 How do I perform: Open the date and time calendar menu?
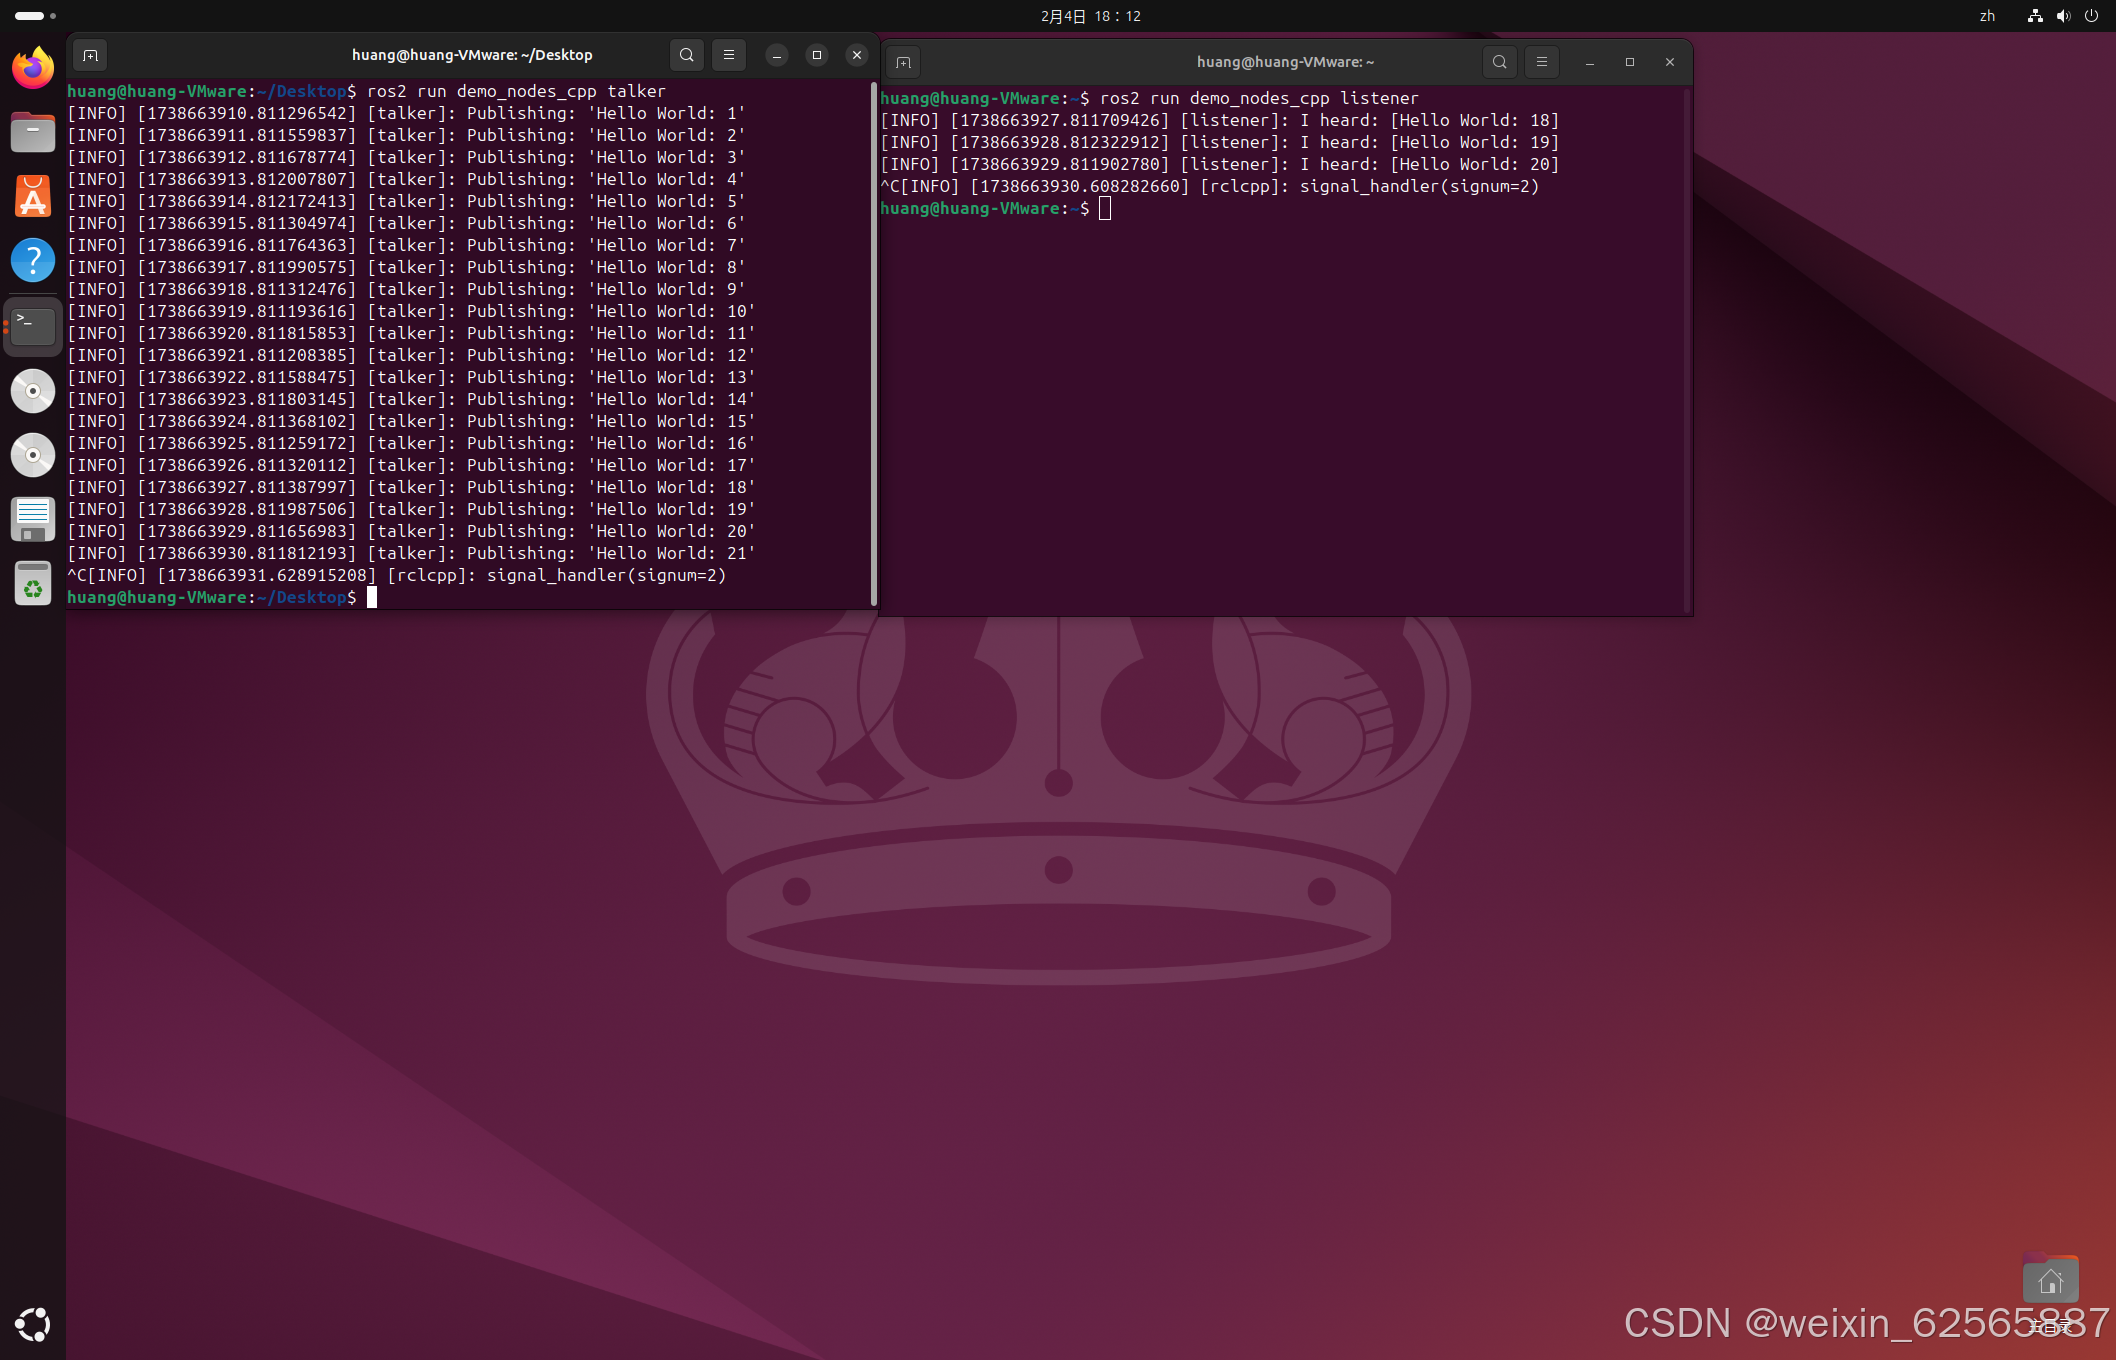tap(1090, 16)
